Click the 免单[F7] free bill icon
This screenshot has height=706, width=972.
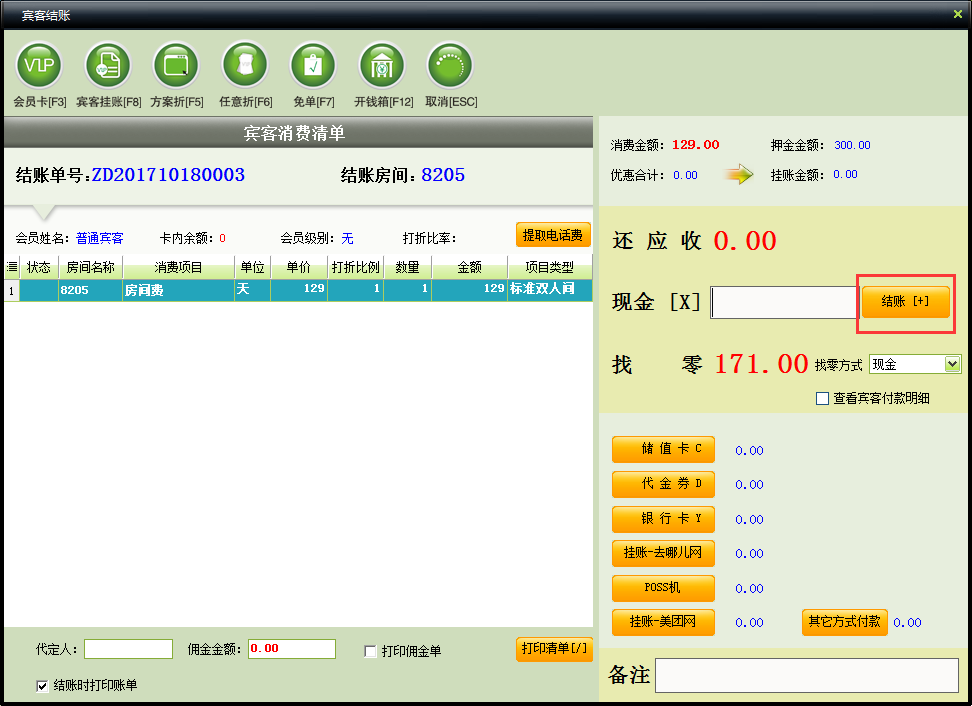click(x=313, y=65)
